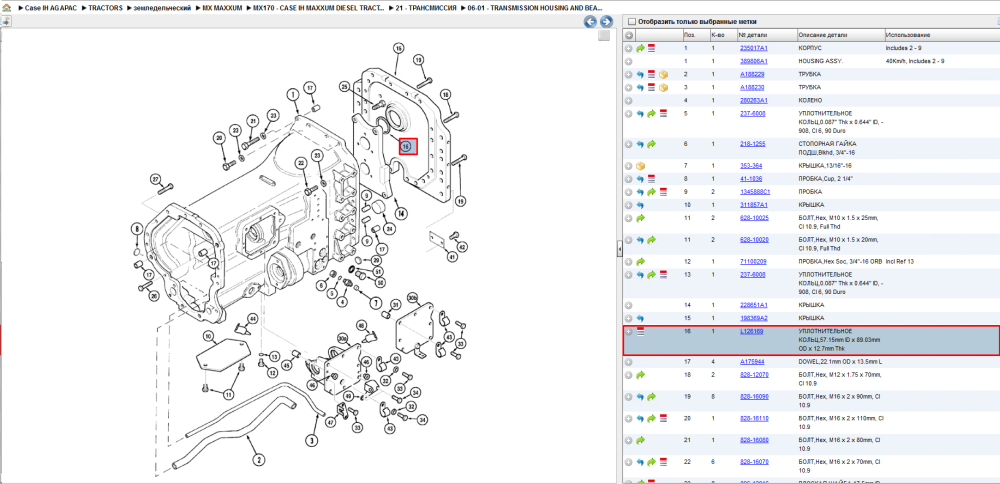
Task: Select callout 27 on the diagram
Action: 154,179
